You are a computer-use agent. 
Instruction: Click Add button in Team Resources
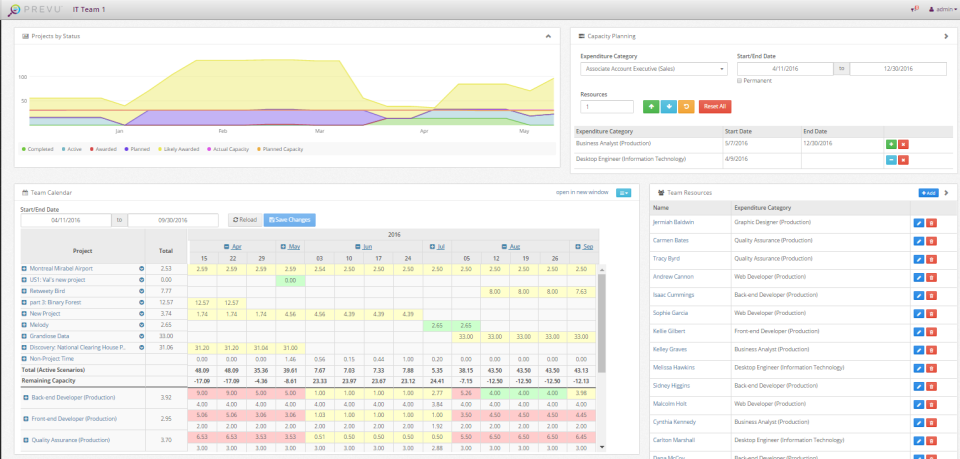[x=928, y=193]
